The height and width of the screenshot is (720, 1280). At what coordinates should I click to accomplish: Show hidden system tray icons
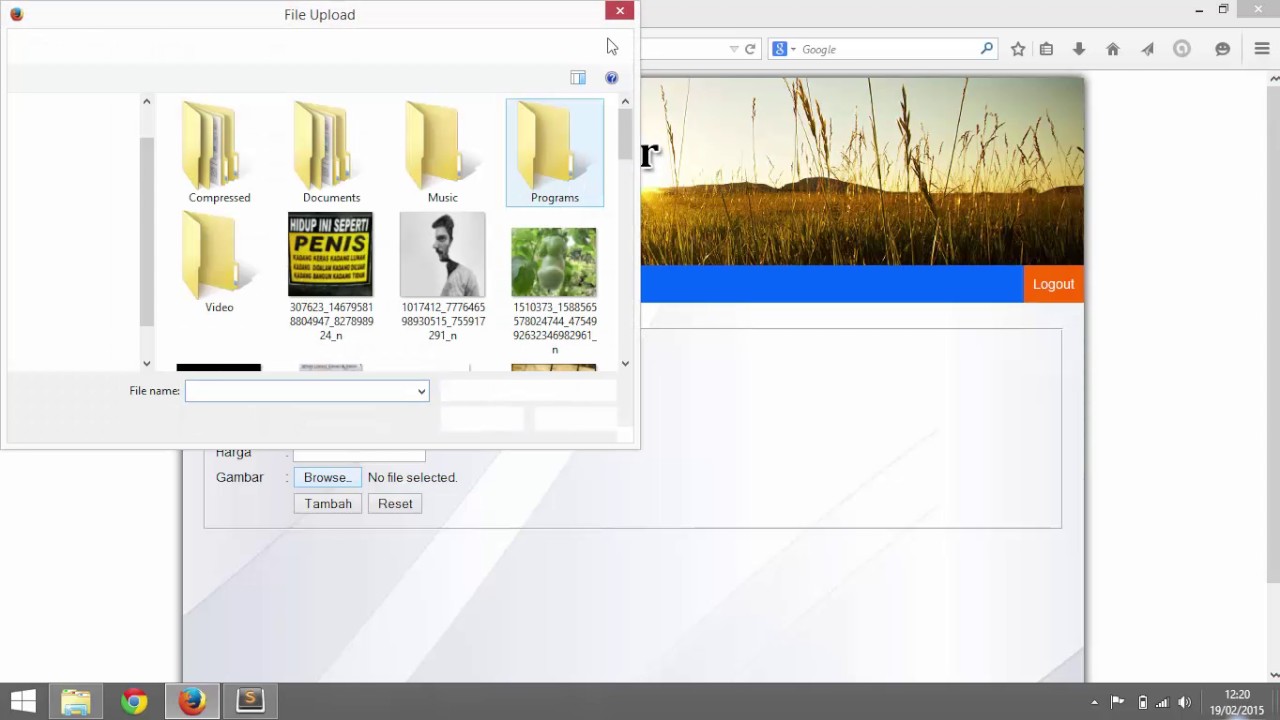coord(1094,702)
